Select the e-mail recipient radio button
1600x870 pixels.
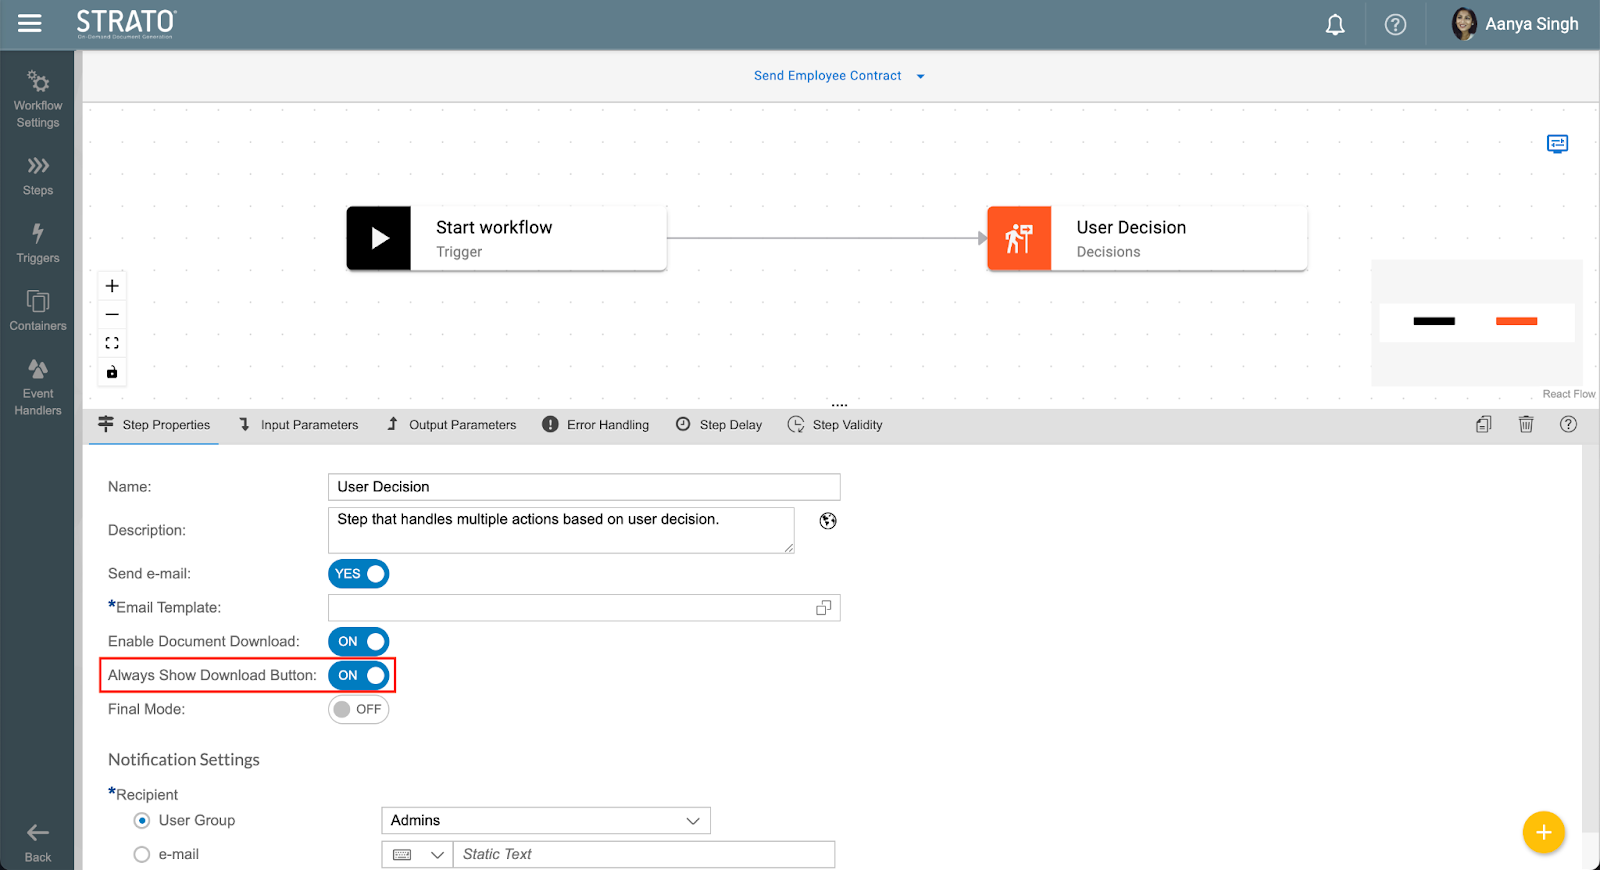pos(142,855)
